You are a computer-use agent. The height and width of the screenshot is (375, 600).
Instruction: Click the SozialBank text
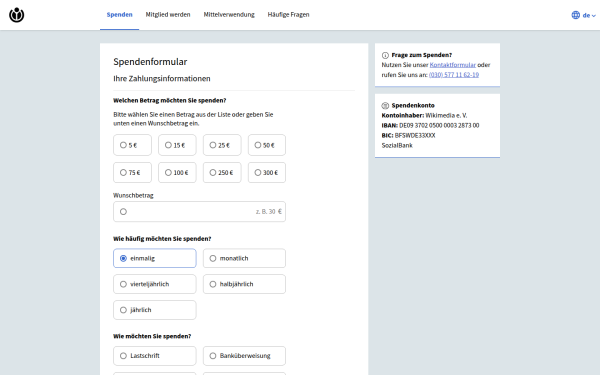click(397, 145)
